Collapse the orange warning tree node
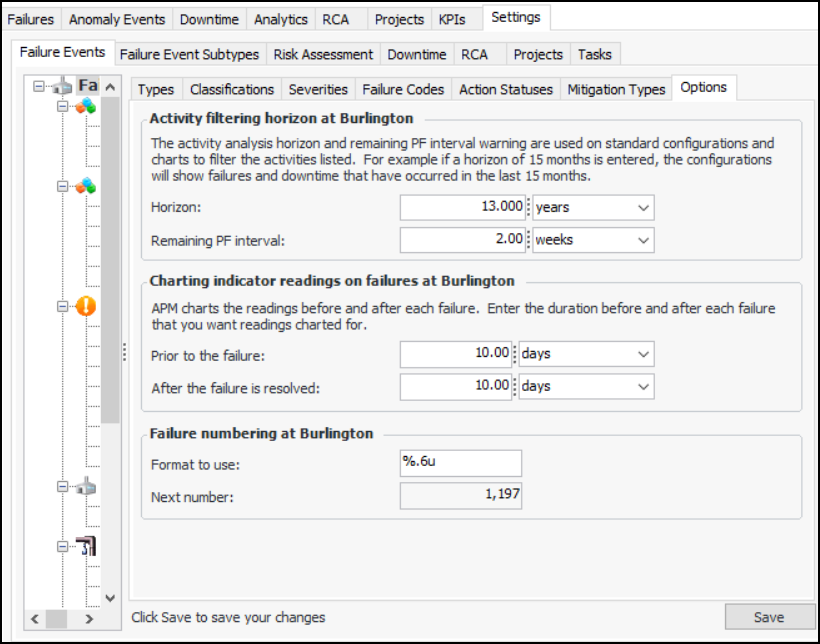Screen dimensions: 820x644 (x=63, y=306)
